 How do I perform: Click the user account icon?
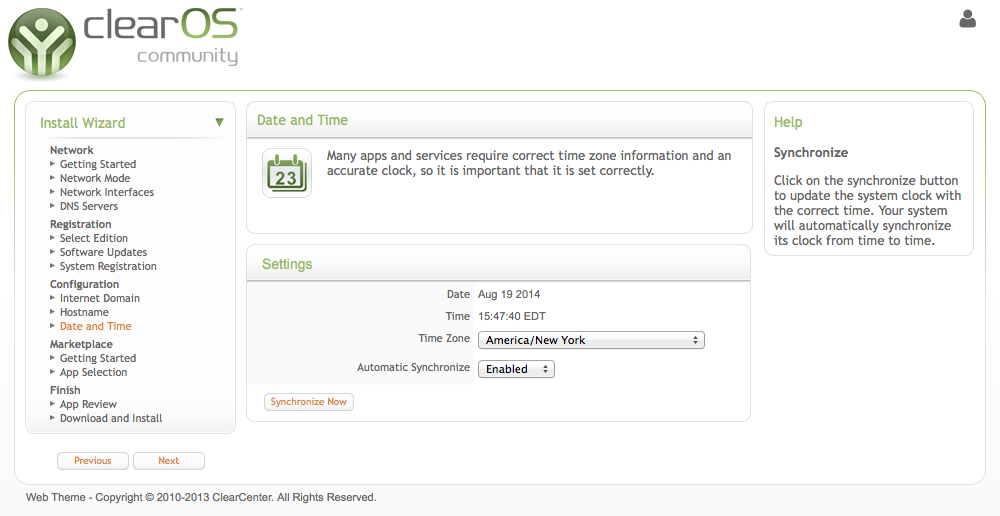967,19
